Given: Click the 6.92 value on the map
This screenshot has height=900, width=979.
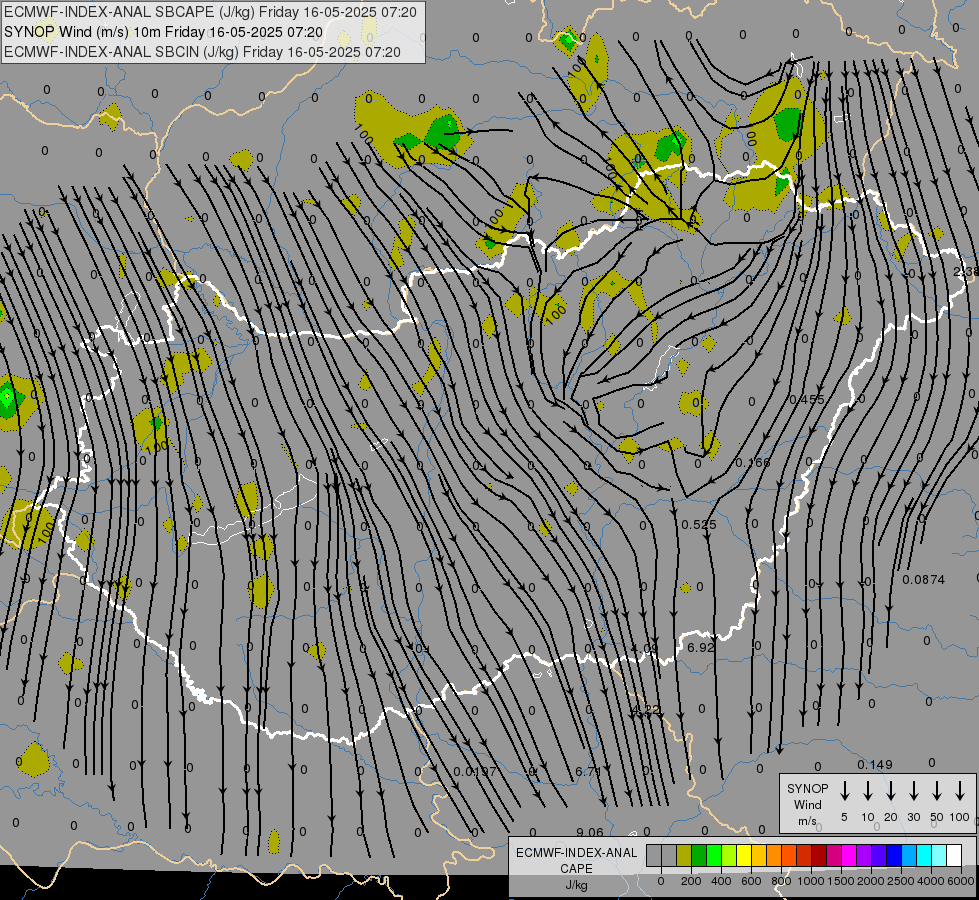Looking at the screenshot, I should pyautogui.click(x=701, y=648).
